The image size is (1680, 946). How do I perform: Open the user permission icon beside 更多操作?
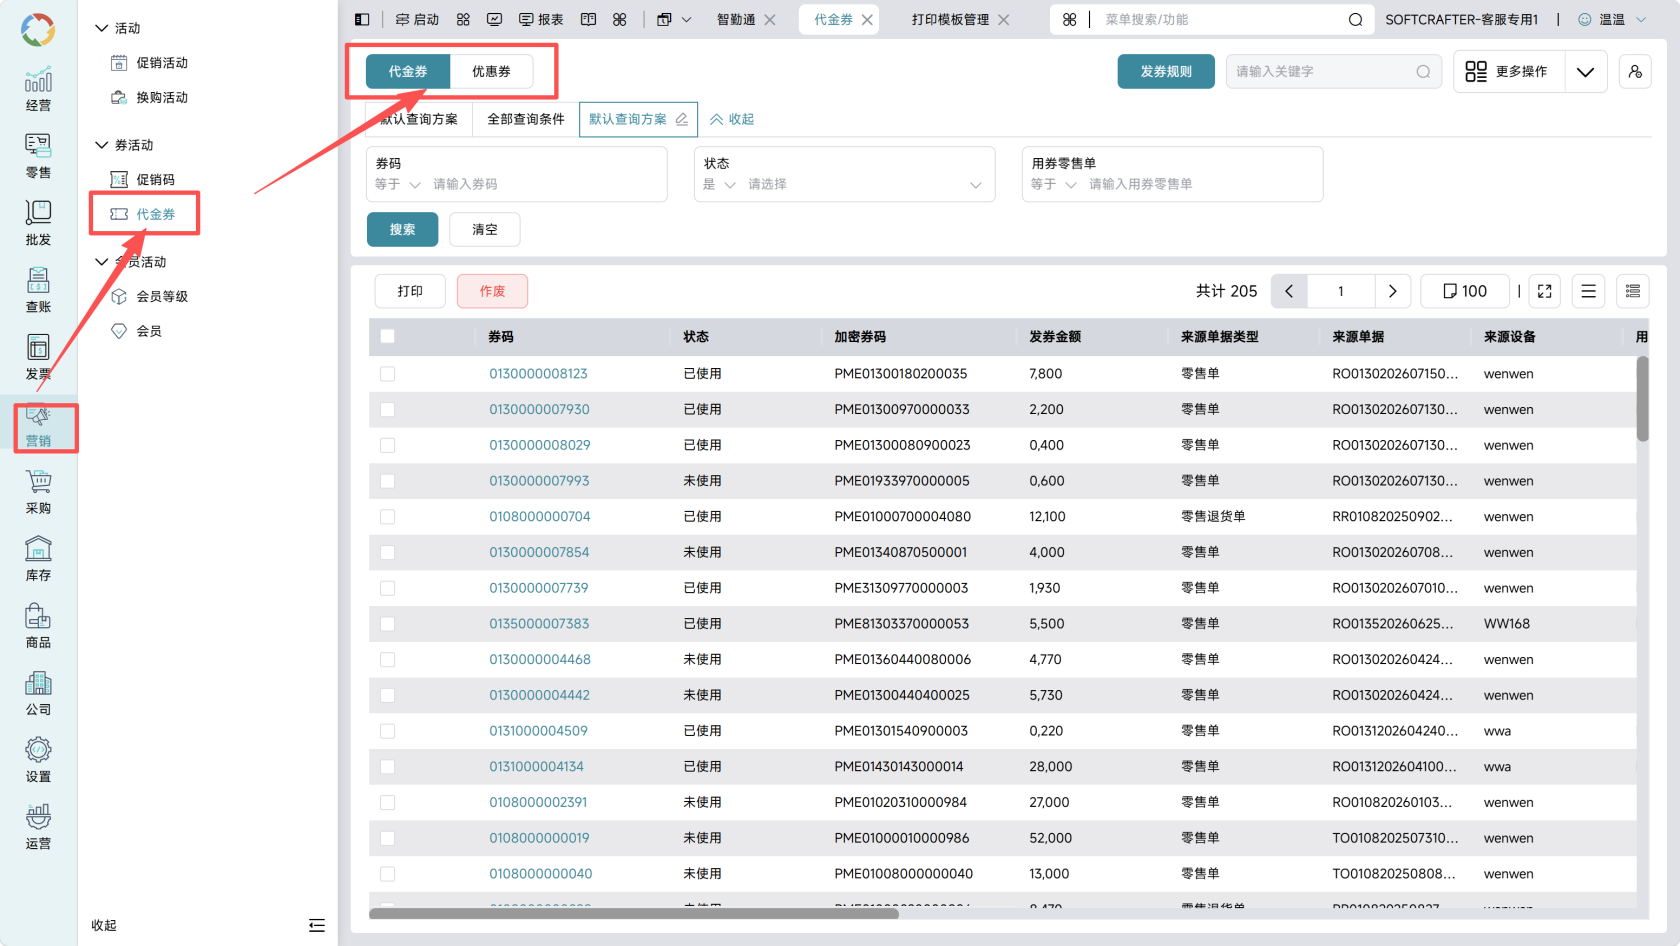(1635, 72)
